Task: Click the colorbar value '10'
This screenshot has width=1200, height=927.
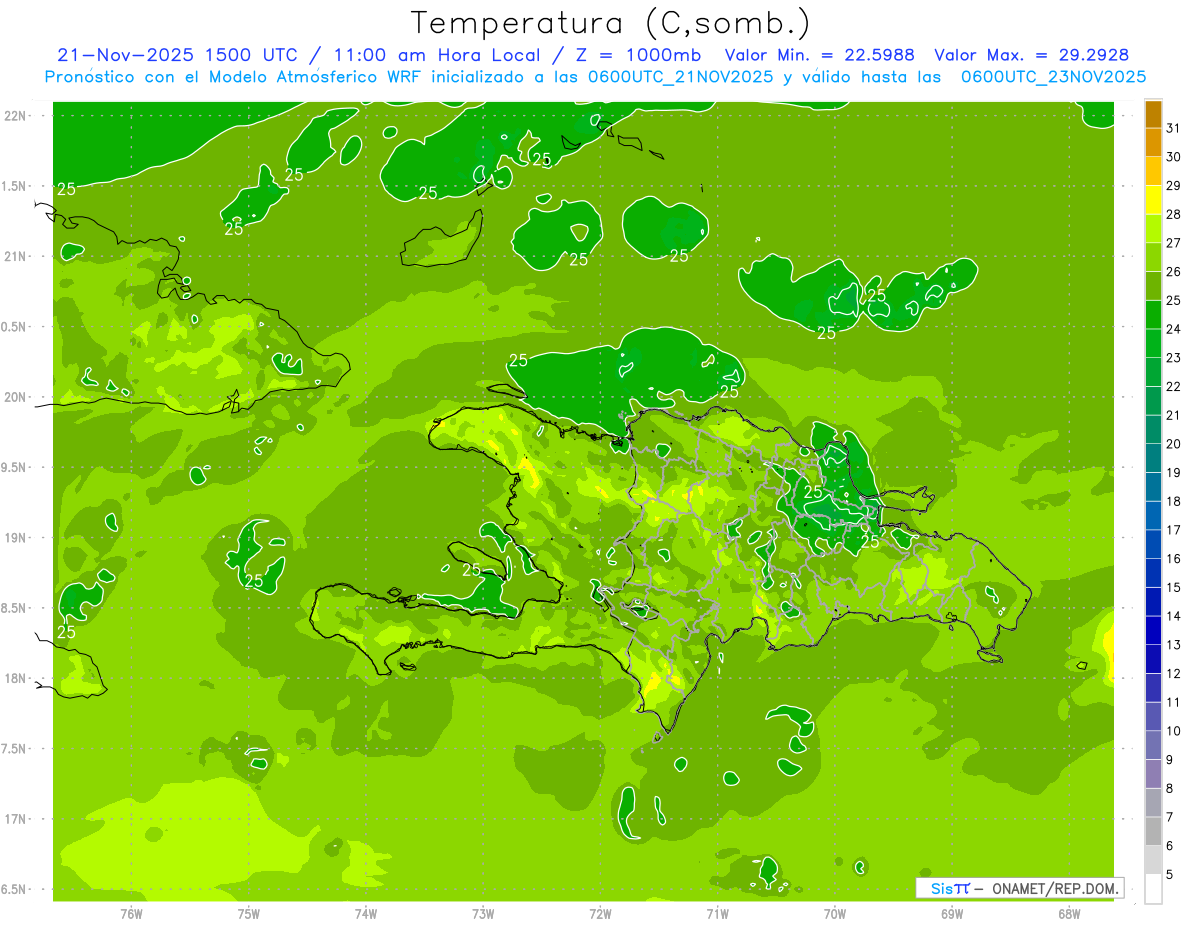Action: [1174, 731]
